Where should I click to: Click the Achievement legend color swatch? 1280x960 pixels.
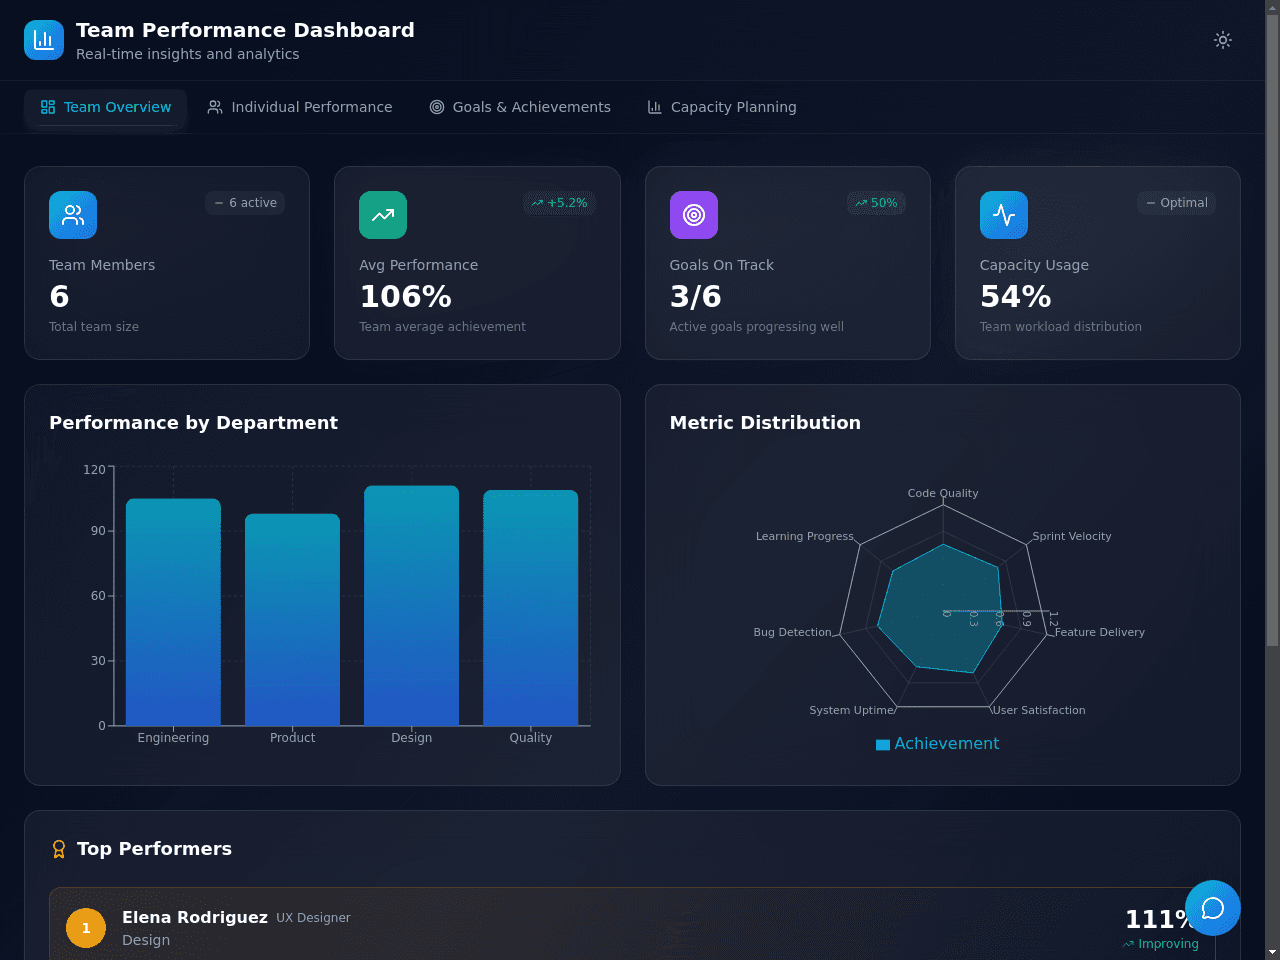pos(883,745)
